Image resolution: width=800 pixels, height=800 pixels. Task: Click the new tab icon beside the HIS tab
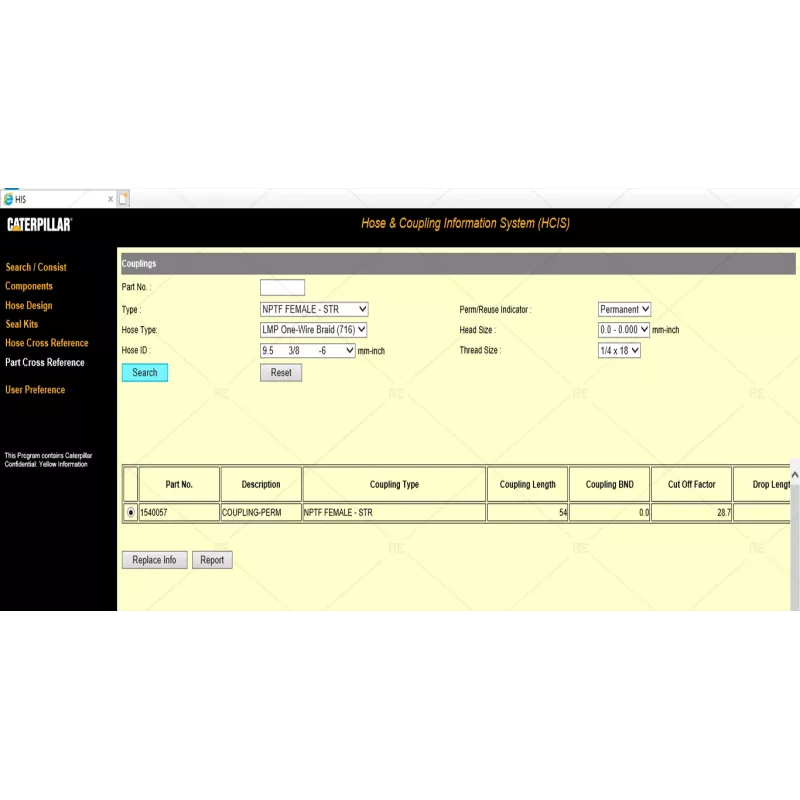click(124, 198)
